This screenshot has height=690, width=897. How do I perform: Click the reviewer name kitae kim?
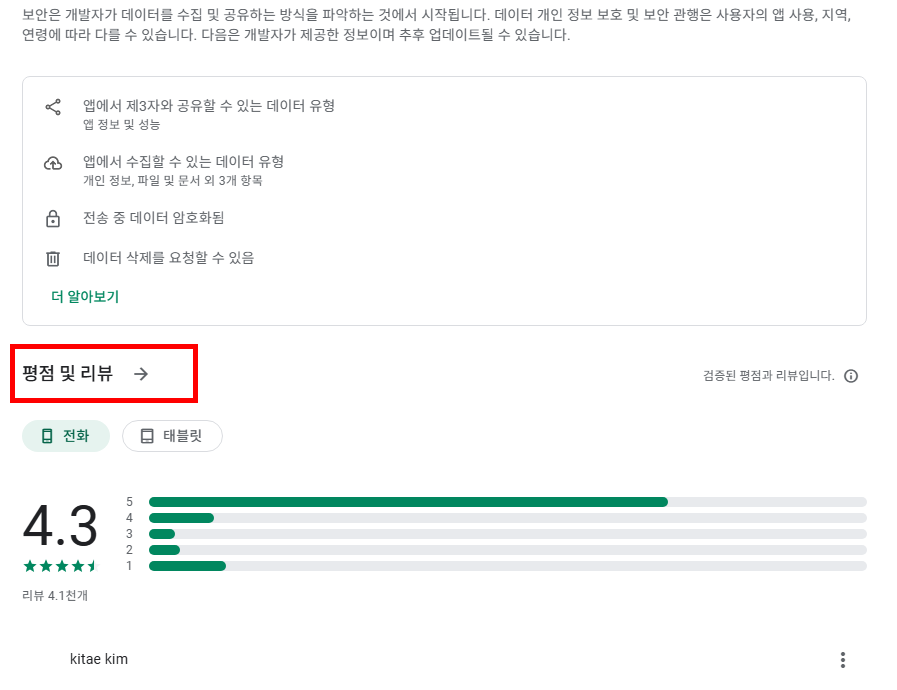pos(99,659)
